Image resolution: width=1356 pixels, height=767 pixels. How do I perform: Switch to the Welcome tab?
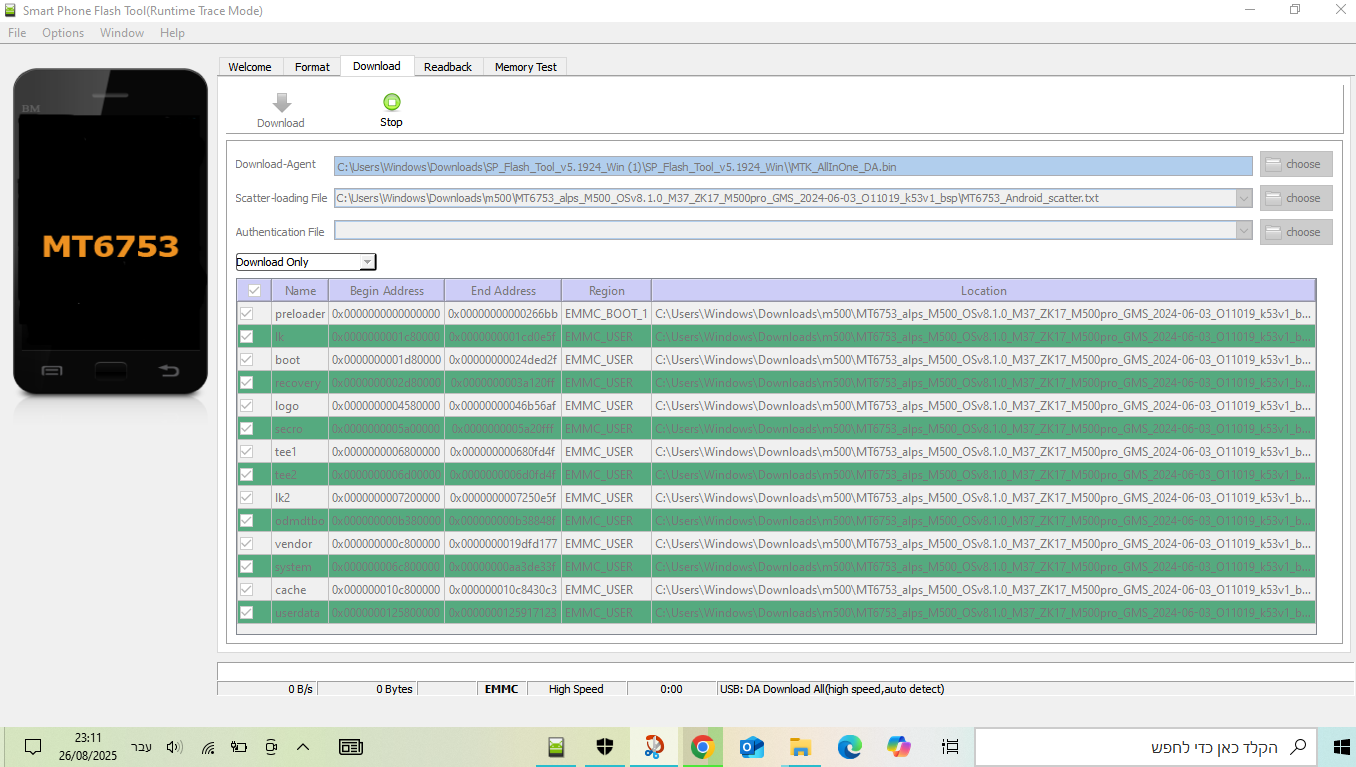[250, 67]
